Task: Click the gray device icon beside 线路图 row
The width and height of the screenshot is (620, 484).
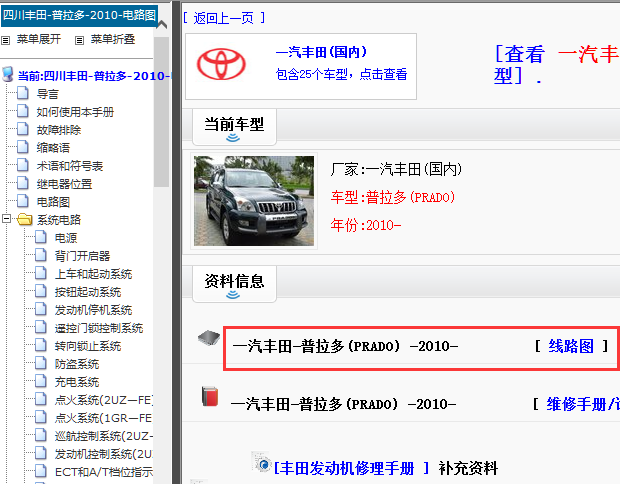Action: point(209,338)
